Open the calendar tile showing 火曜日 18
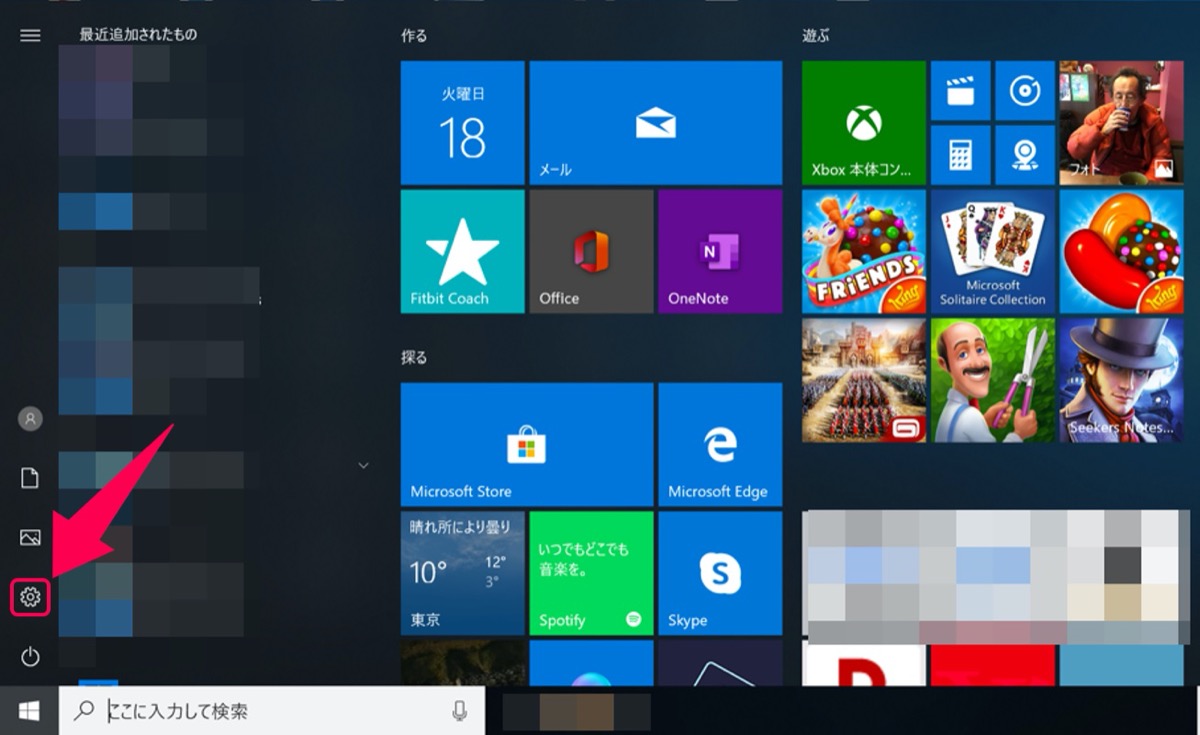 (463, 123)
